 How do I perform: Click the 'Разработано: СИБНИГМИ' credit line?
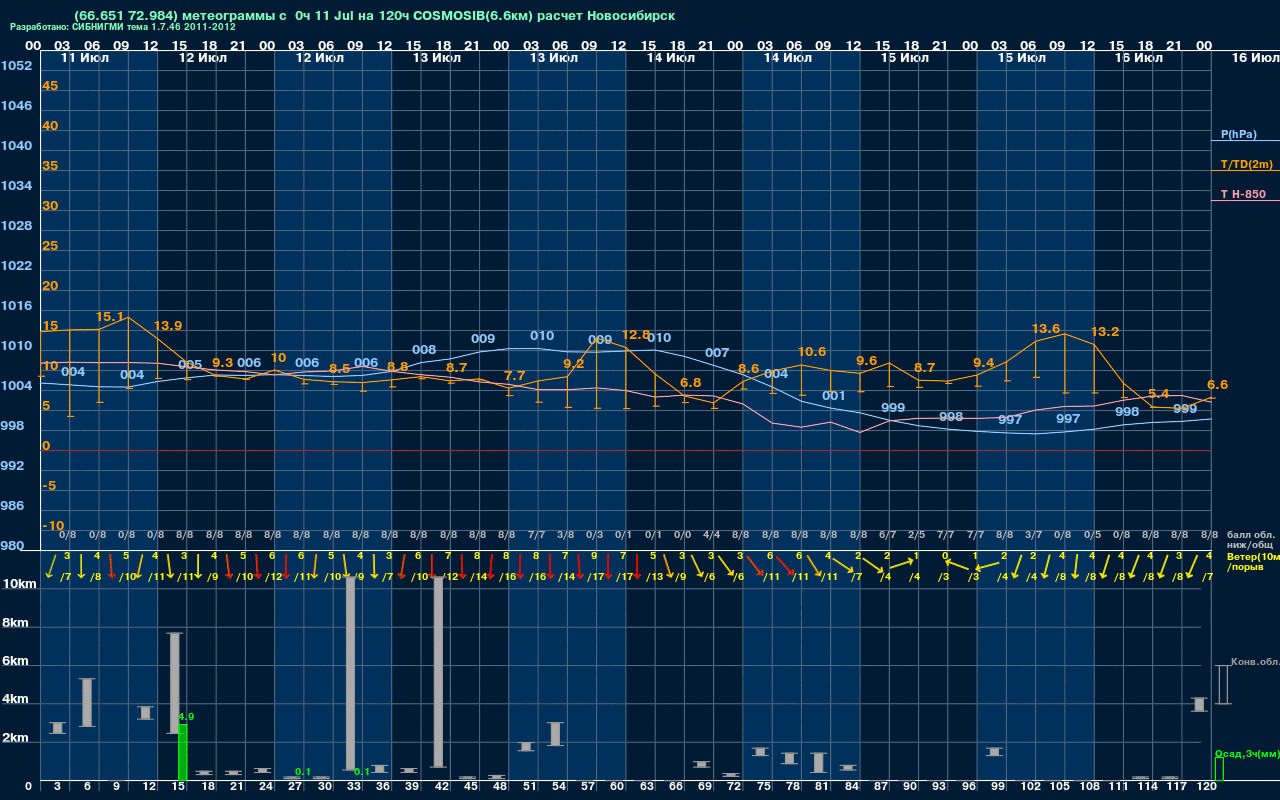click(123, 27)
